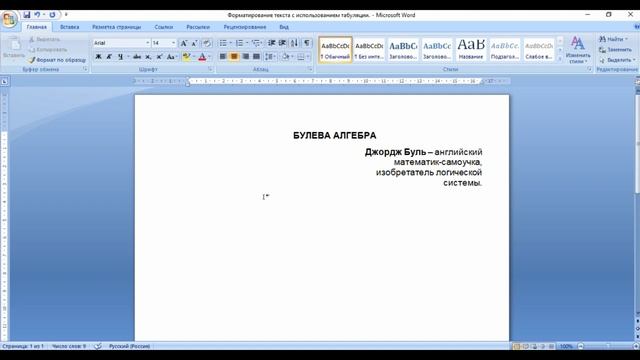Image resolution: width=640 pixels, height=360 pixels.
Task: Switch to the Главная tab
Action: (x=37, y=27)
